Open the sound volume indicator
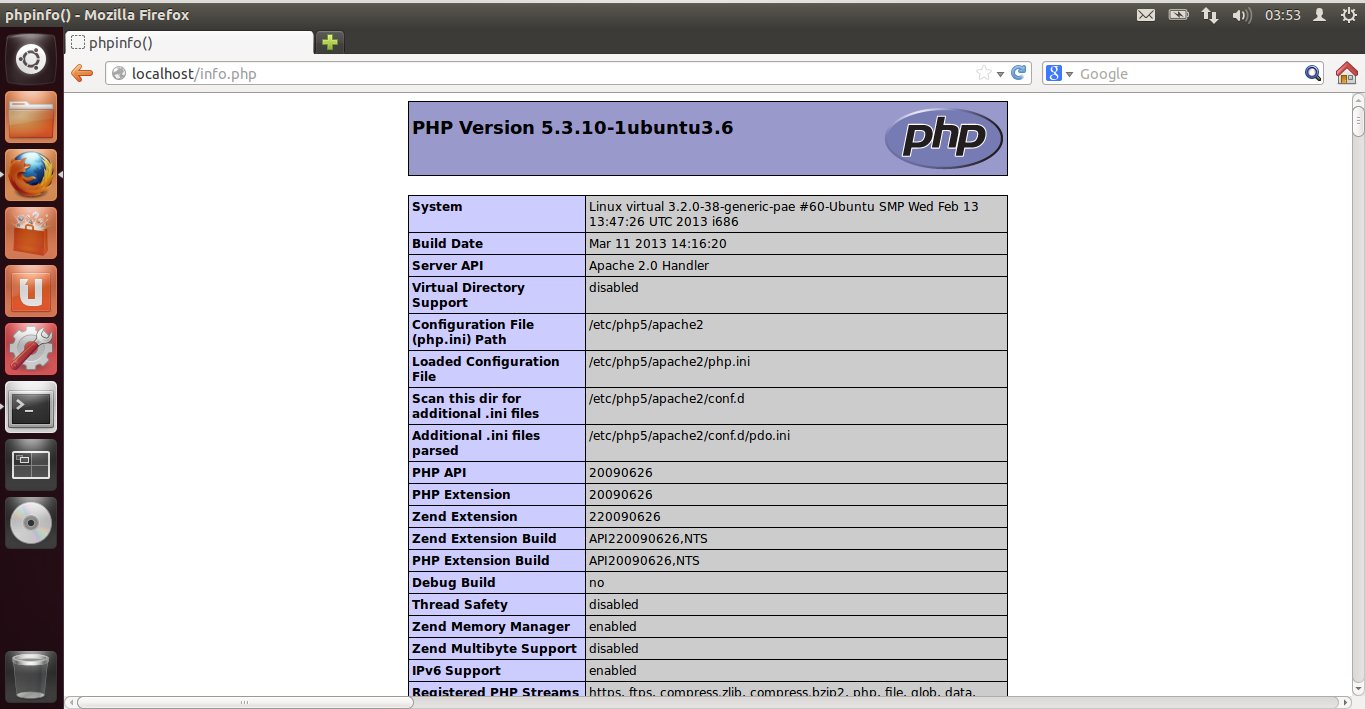Screen dimensions: 1365x709 (x=1241, y=15)
